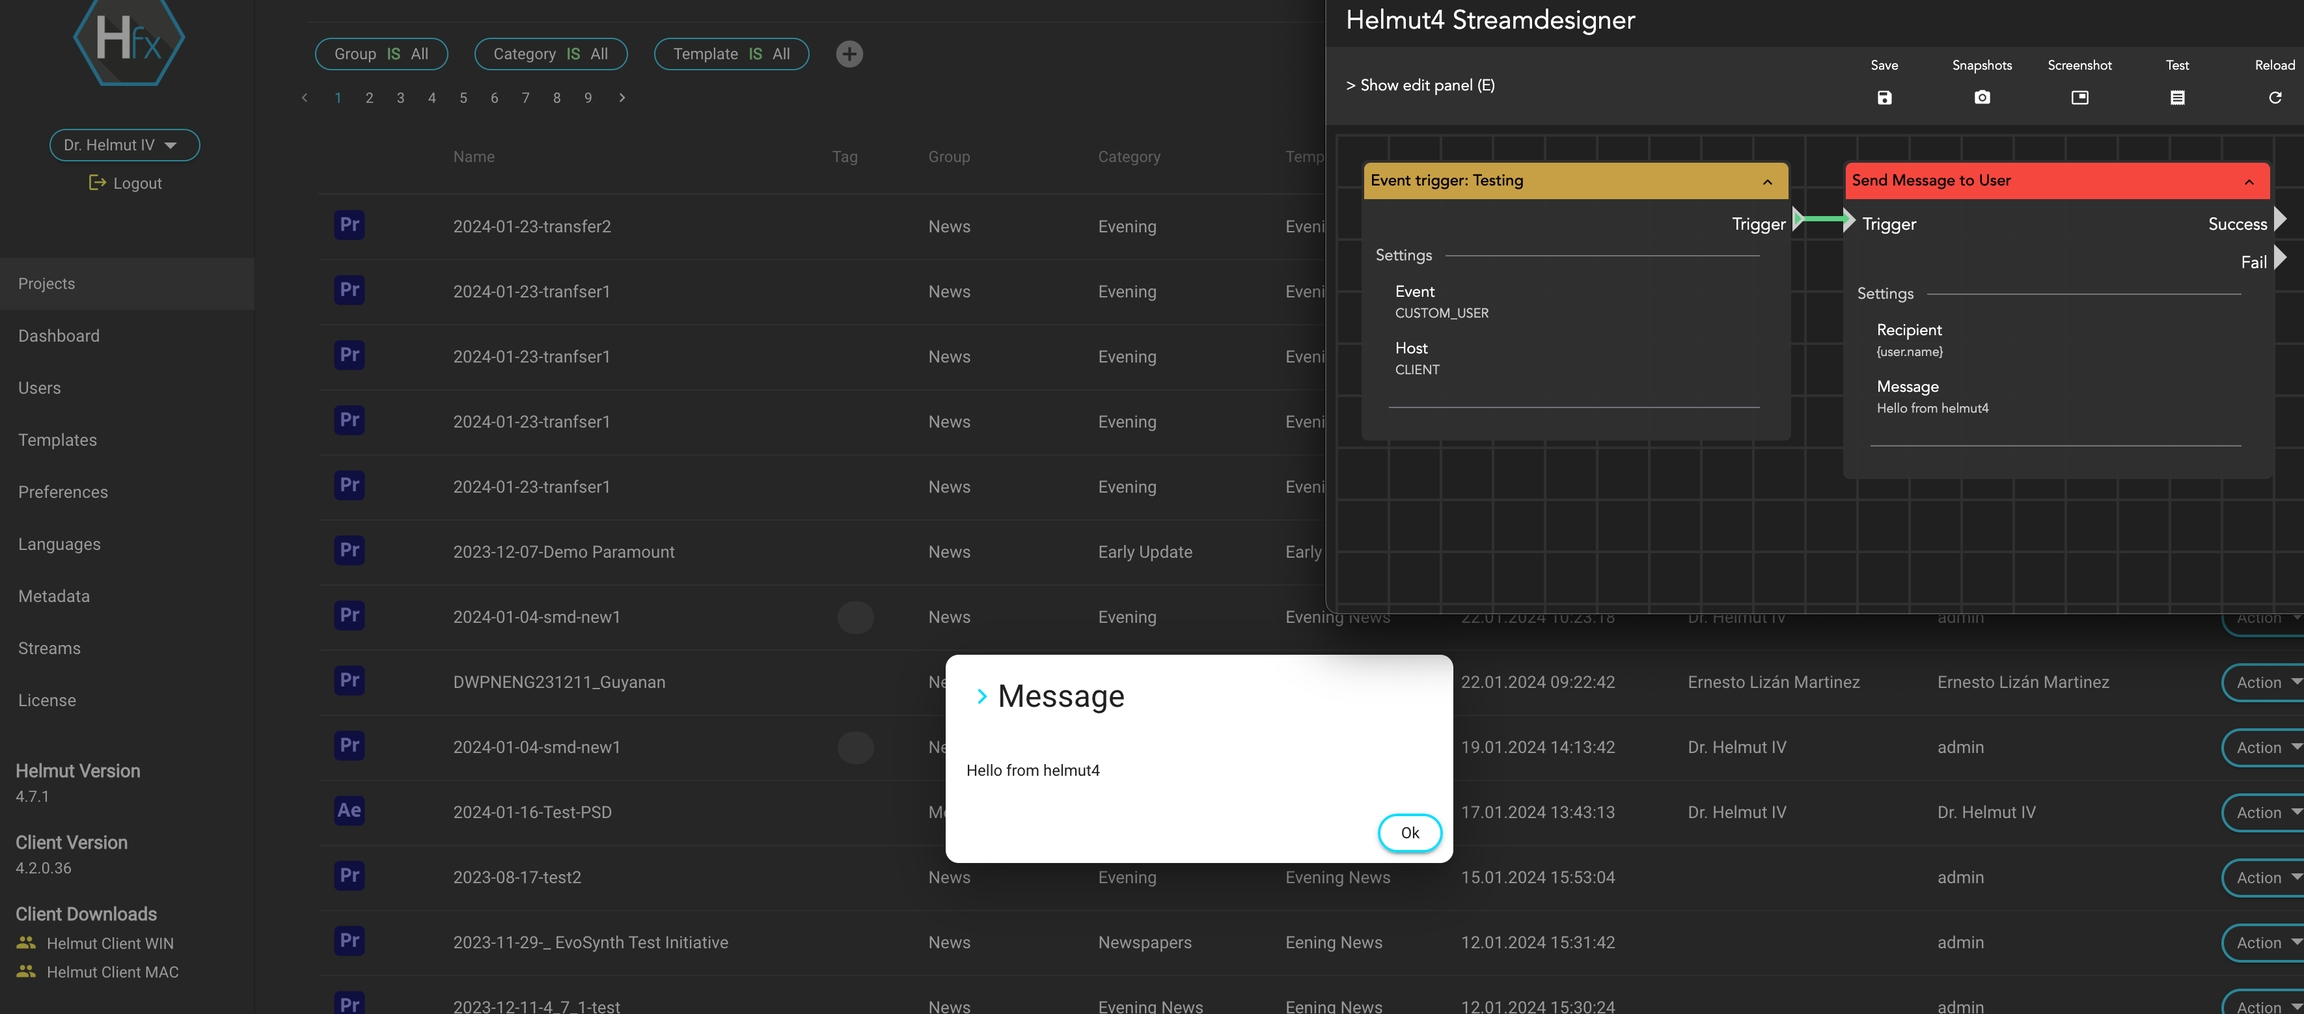Show the edit panel
Image resolution: width=2304 pixels, height=1014 pixels.
click(1420, 86)
